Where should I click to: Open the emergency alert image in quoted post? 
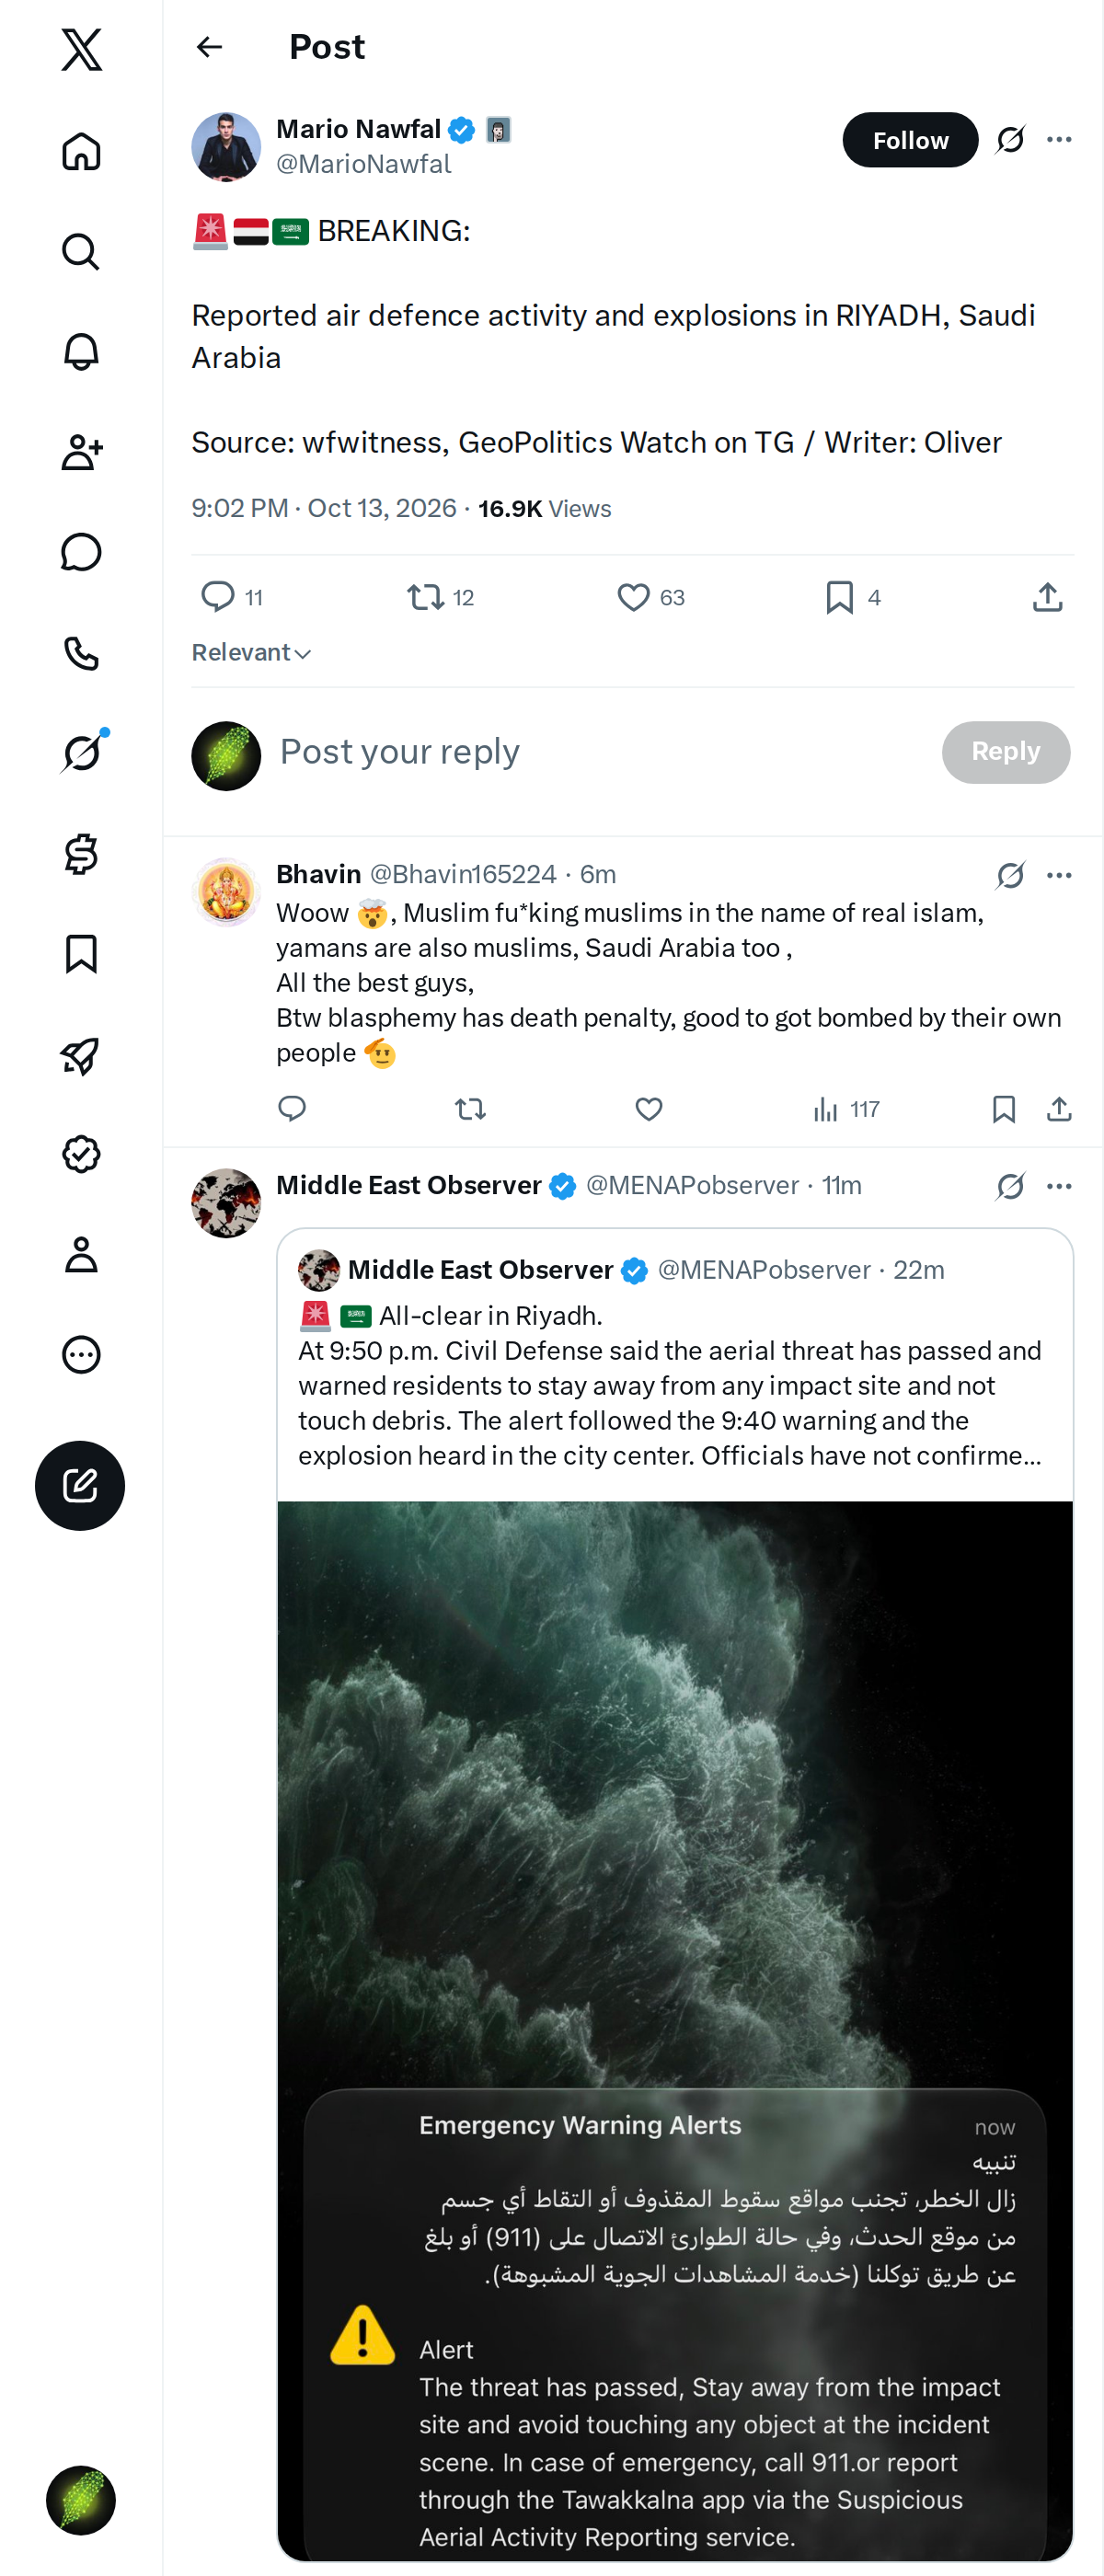click(675, 2030)
